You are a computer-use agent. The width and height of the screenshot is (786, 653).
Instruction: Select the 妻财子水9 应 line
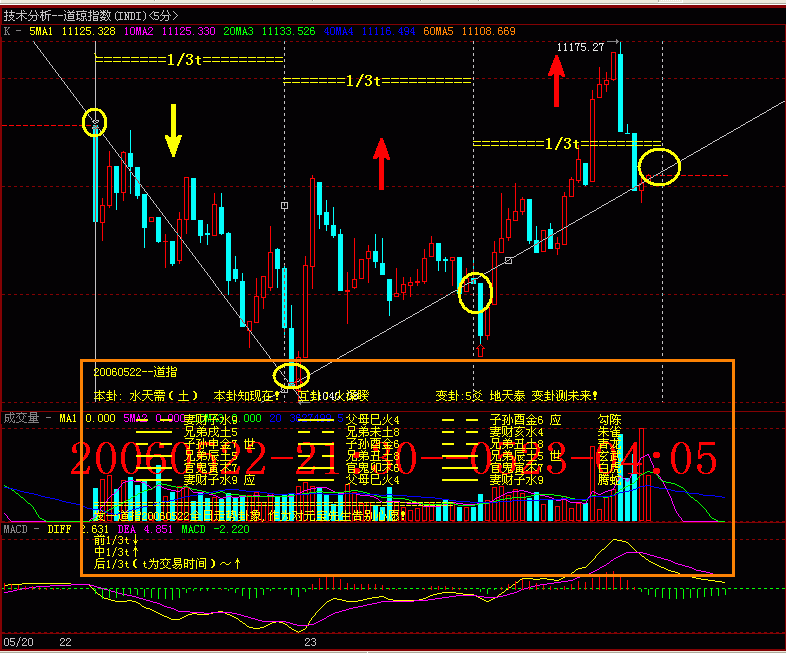[x=219, y=480]
